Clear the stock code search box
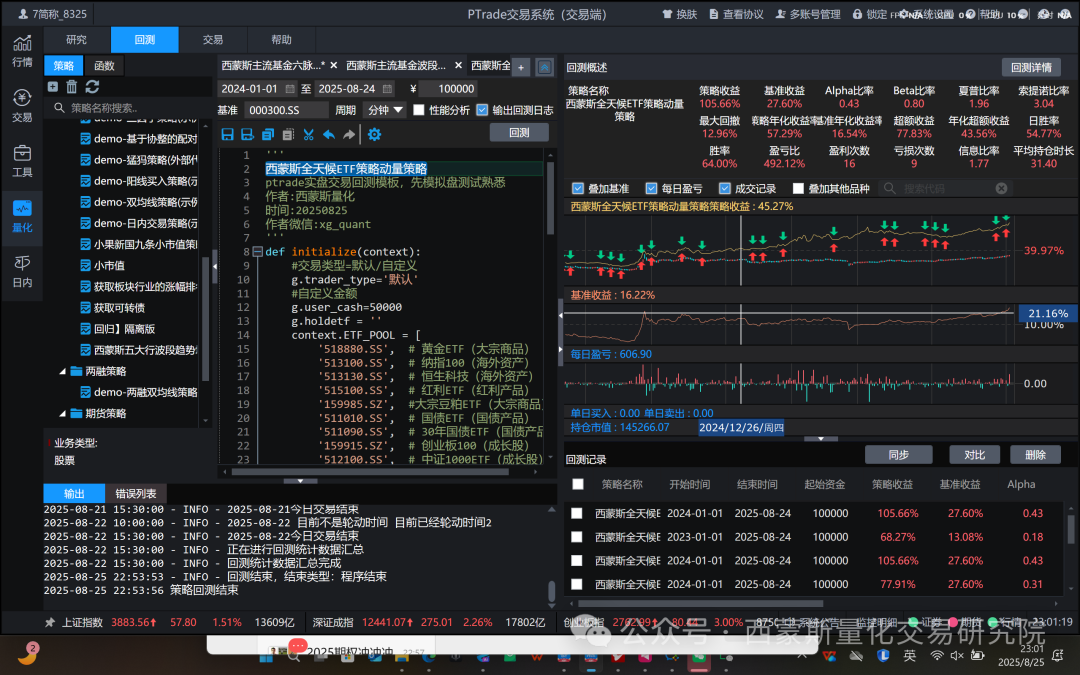 (x=1001, y=188)
